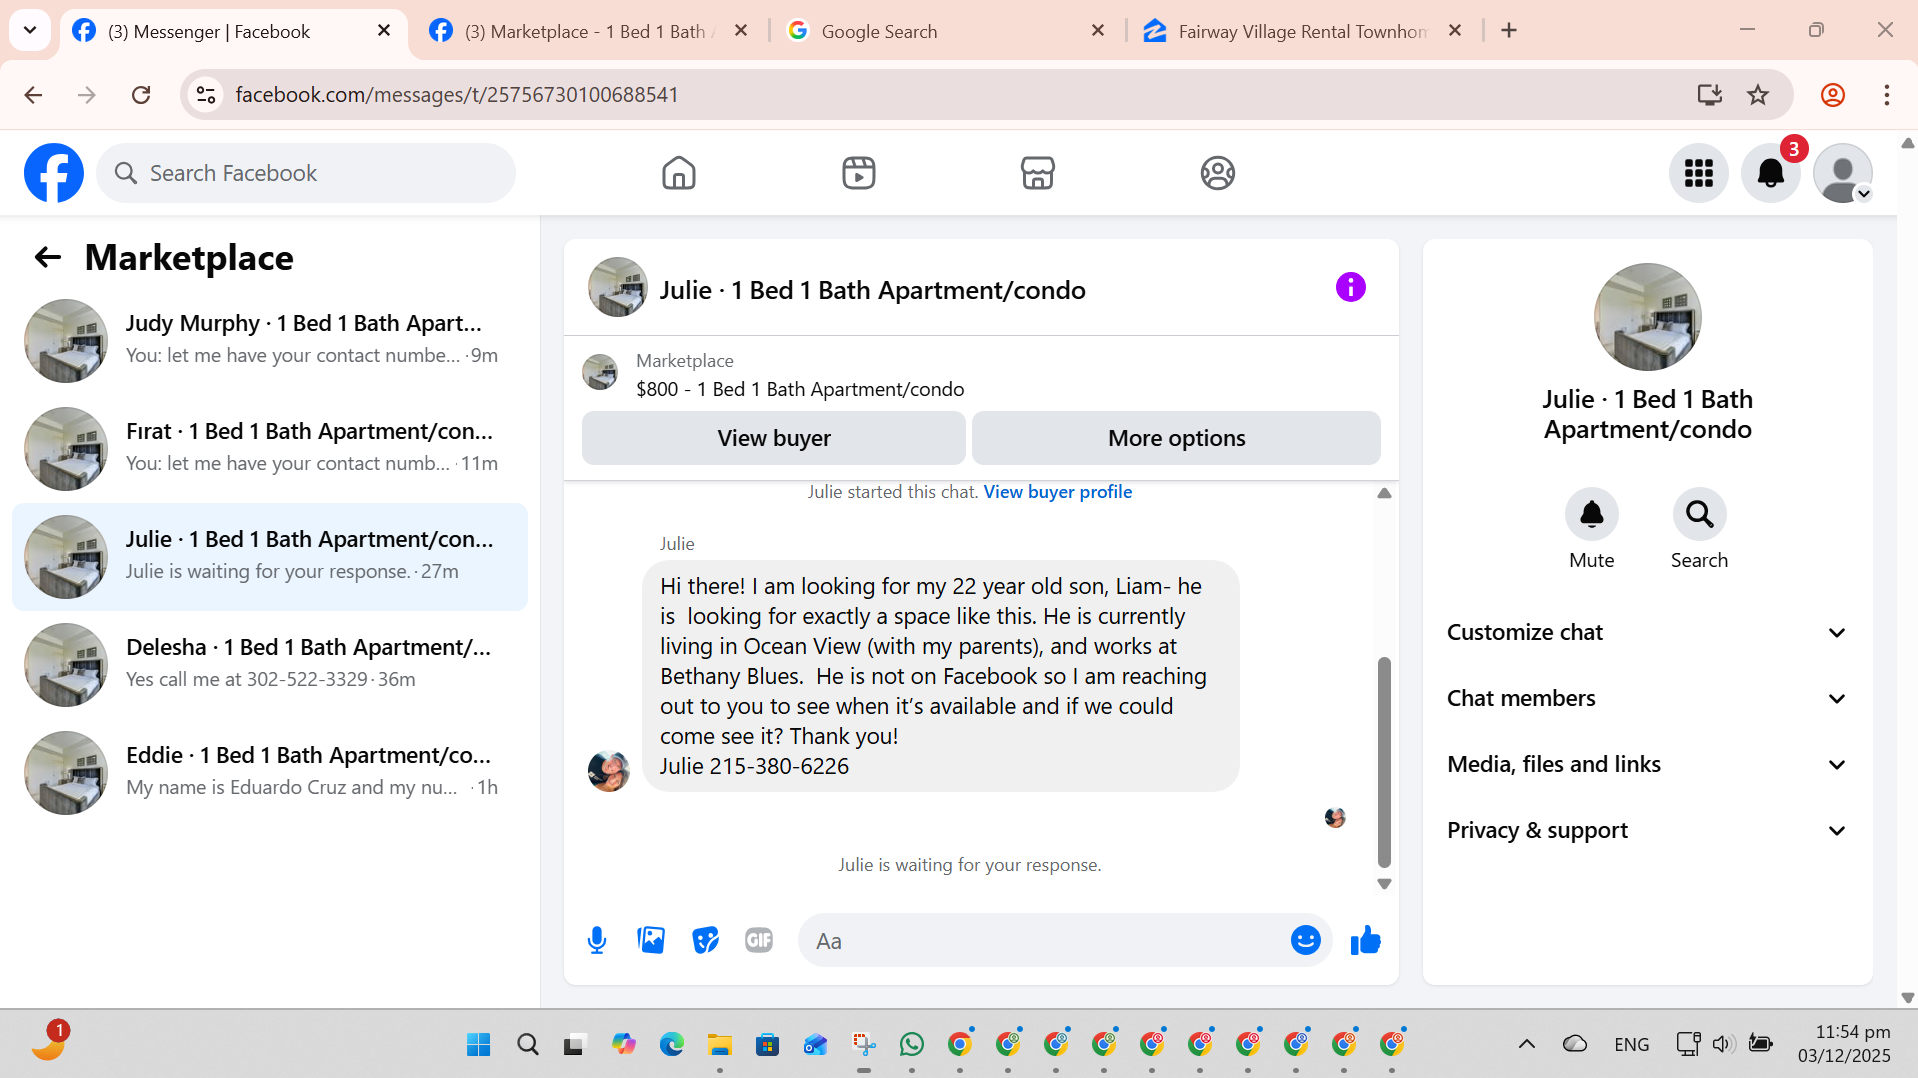Image resolution: width=1918 pixels, height=1078 pixels.
Task: Send a voice clip with the microphone icon
Action: (x=597, y=940)
